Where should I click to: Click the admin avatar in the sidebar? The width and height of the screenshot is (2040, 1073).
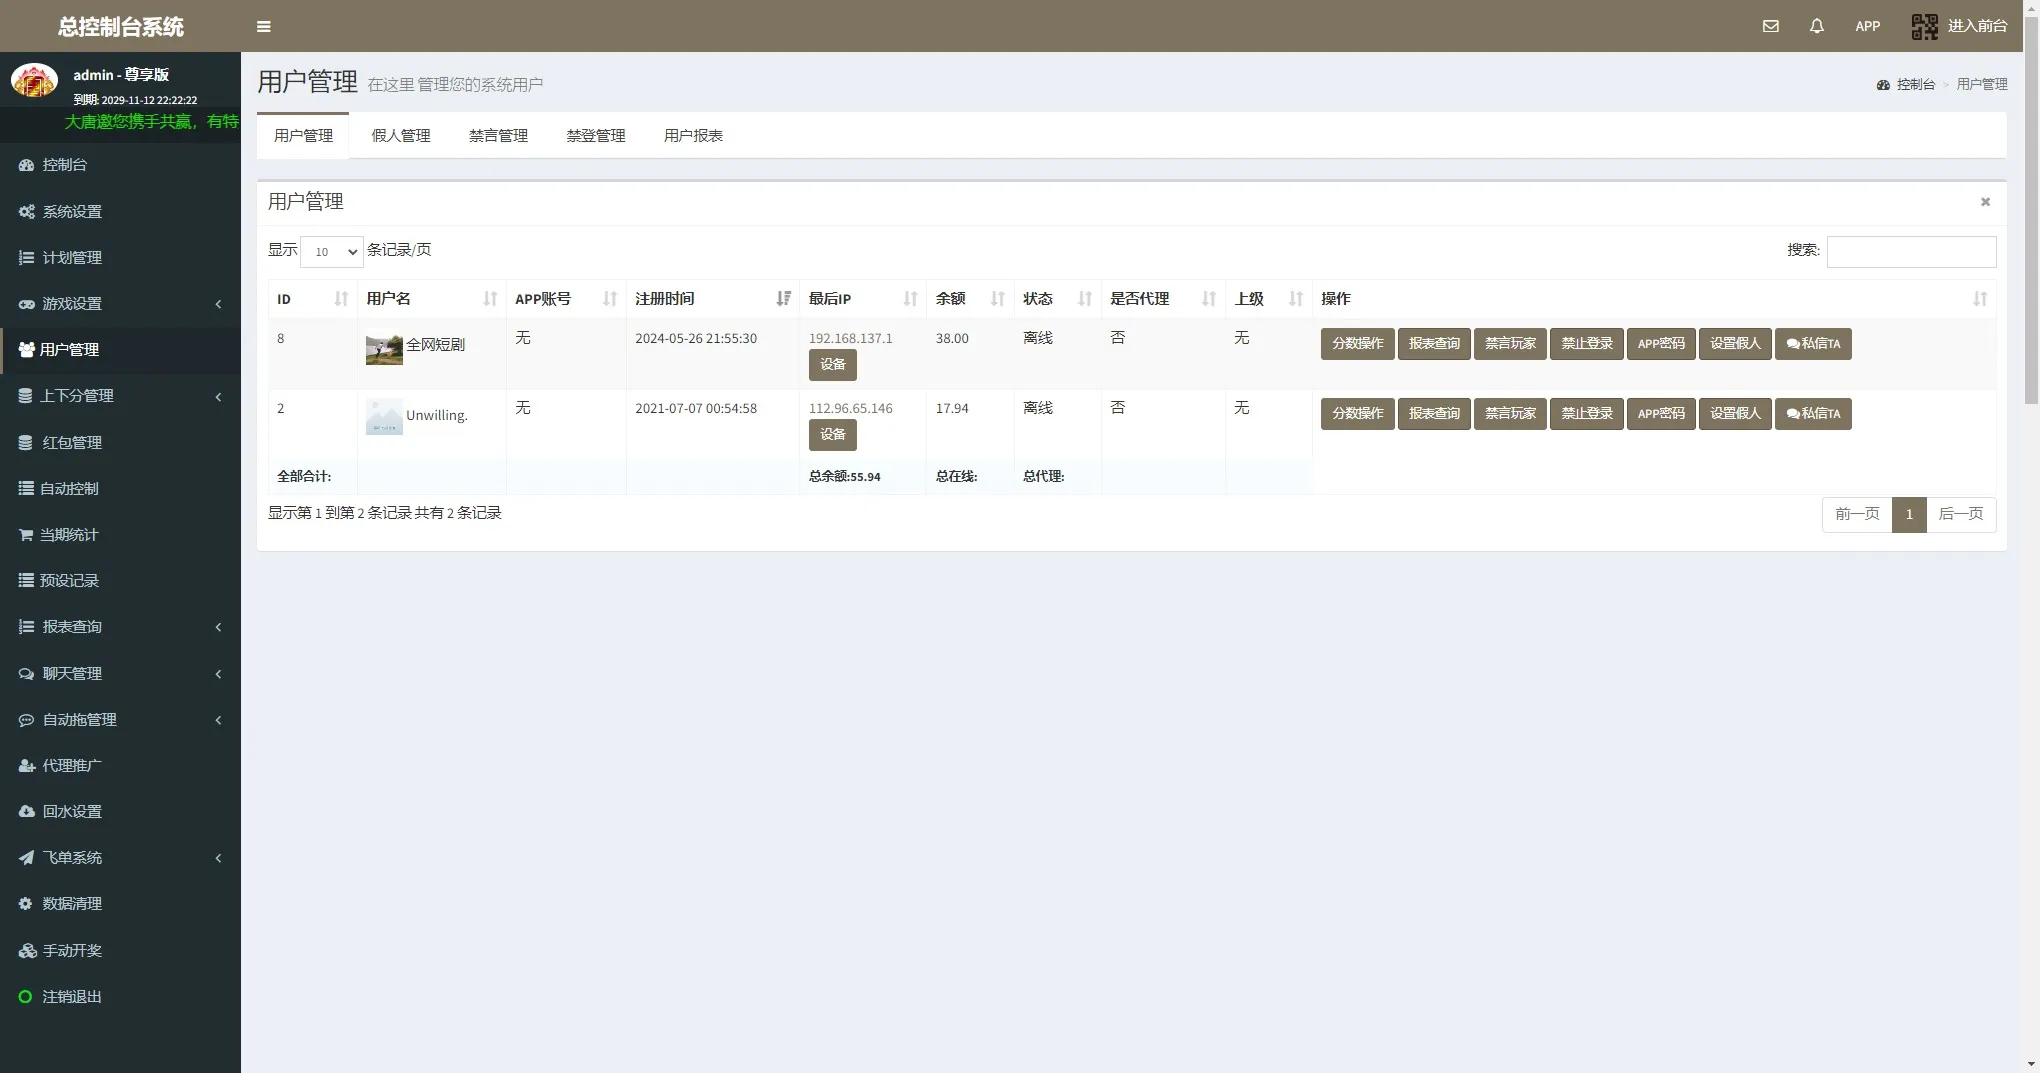(34, 81)
